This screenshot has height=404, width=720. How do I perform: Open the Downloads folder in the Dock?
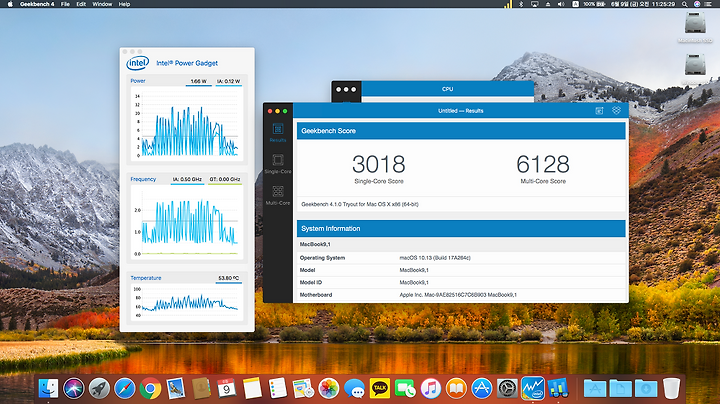click(x=646, y=388)
